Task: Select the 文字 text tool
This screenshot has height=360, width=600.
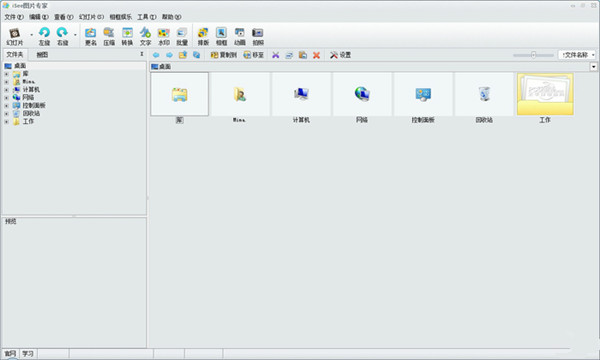Action: pyautogui.click(x=145, y=37)
